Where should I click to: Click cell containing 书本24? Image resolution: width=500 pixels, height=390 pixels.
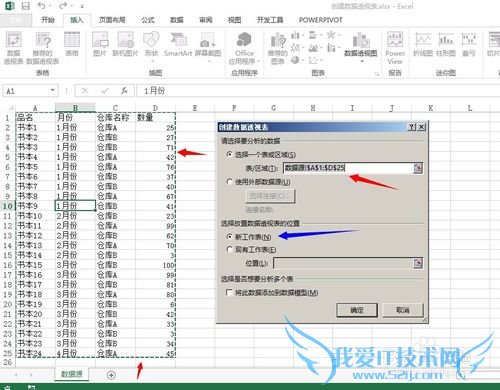pyautogui.click(x=35, y=353)
